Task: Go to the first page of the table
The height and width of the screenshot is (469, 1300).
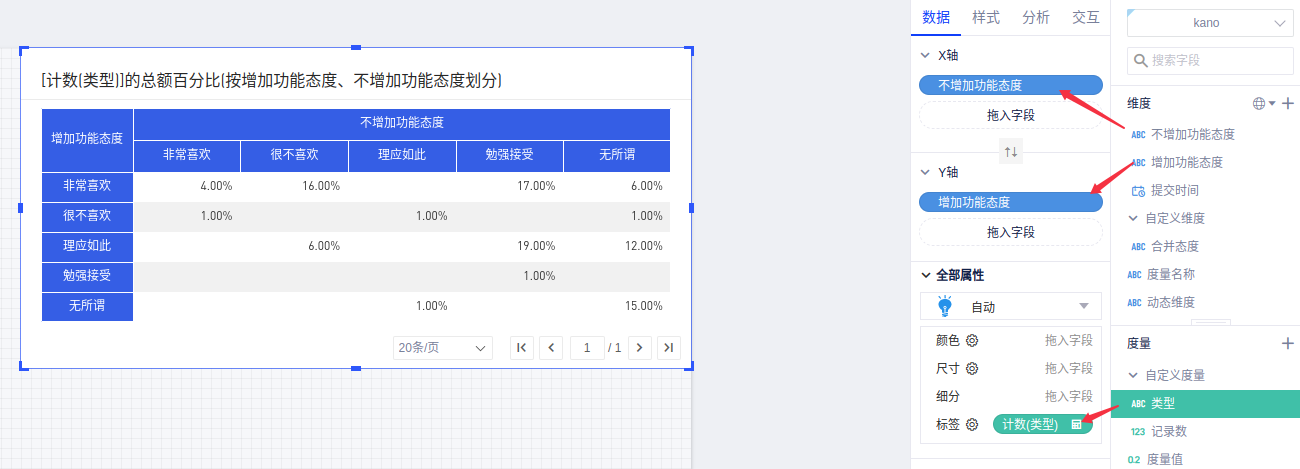Action: tap(521, 347)
